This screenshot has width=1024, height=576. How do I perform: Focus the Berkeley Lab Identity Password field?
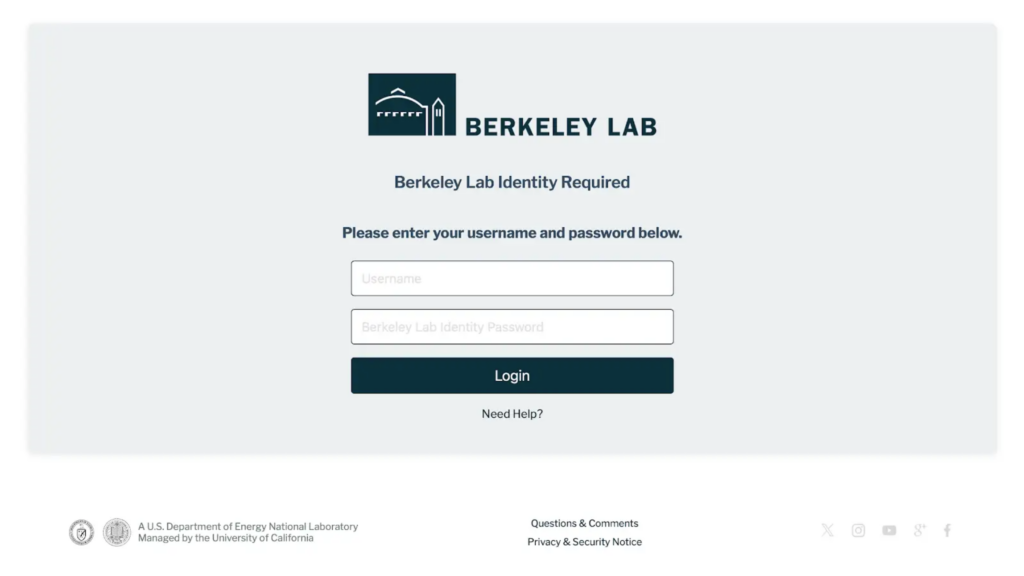pyautogui.click(x=512, y=327)
